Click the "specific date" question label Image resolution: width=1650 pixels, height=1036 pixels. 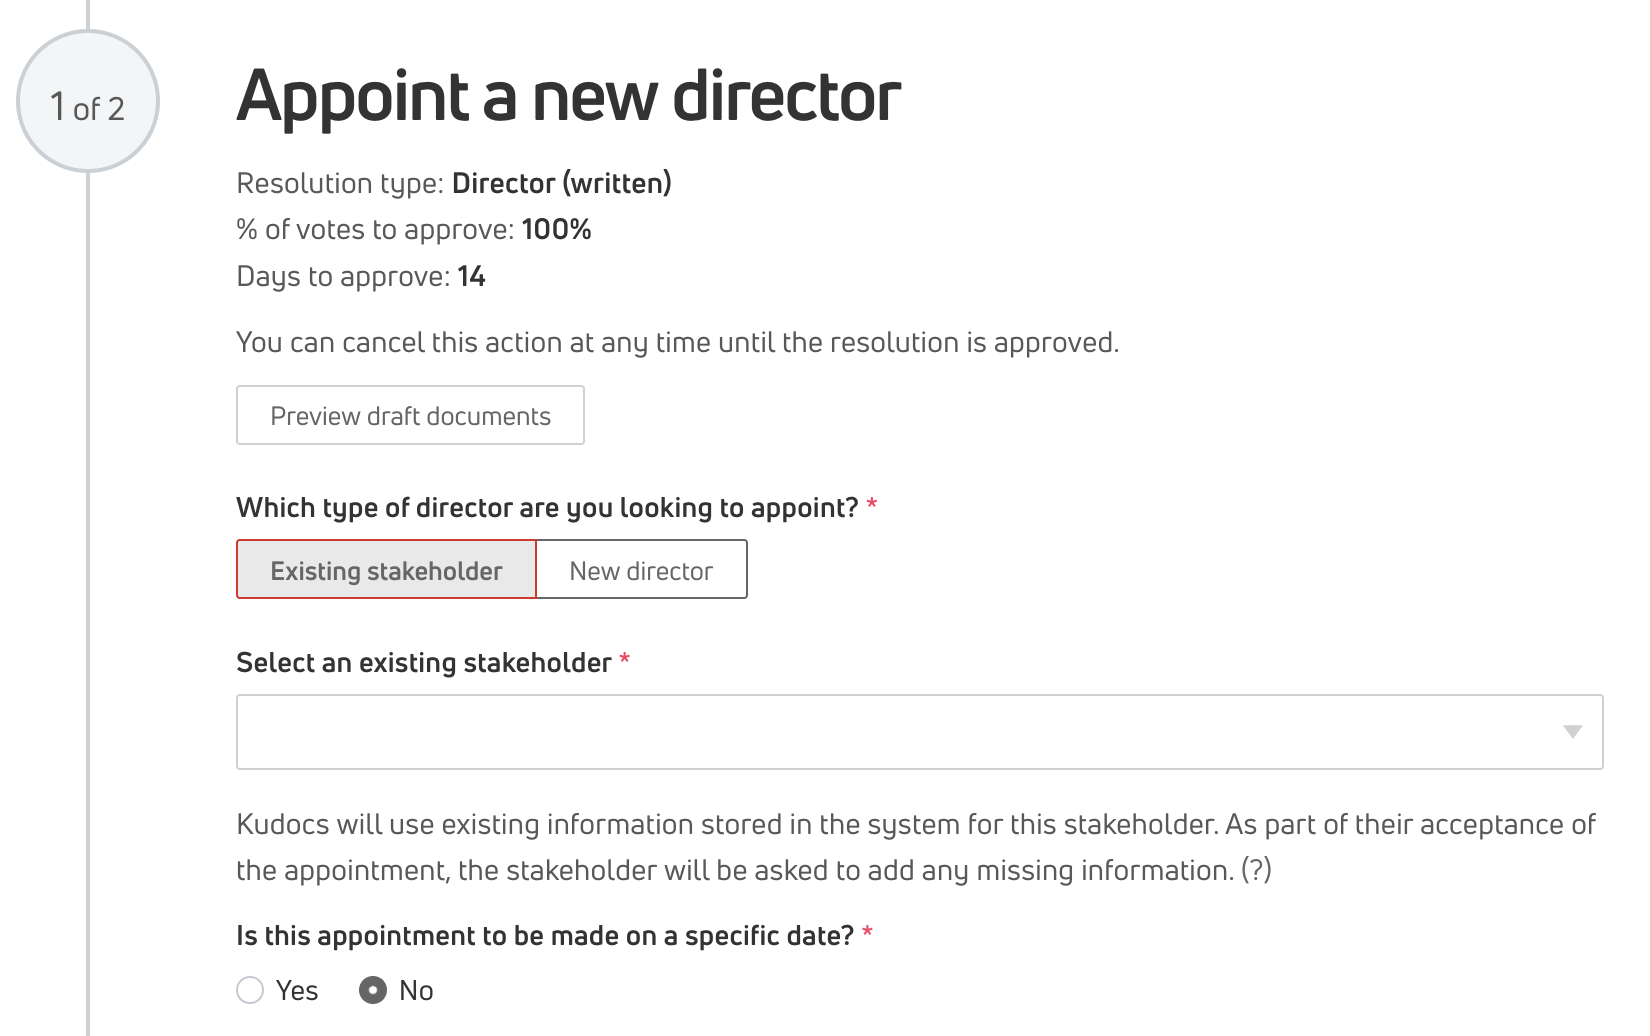pyautogui.click(x=544, y=936)
